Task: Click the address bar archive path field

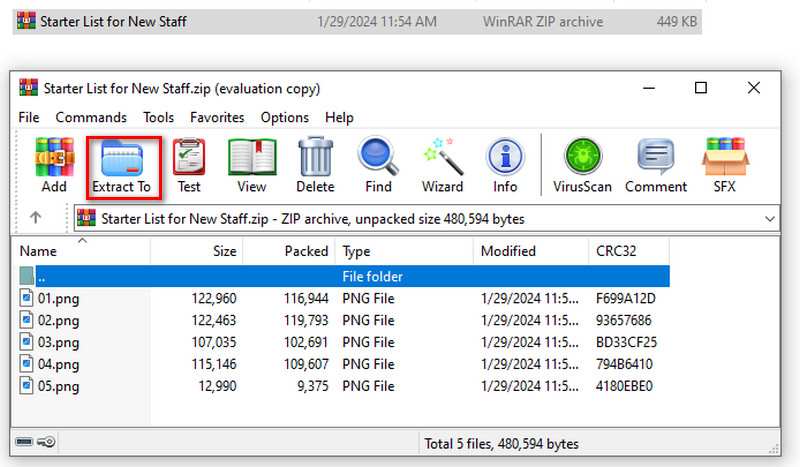Action: click(427, 218)
